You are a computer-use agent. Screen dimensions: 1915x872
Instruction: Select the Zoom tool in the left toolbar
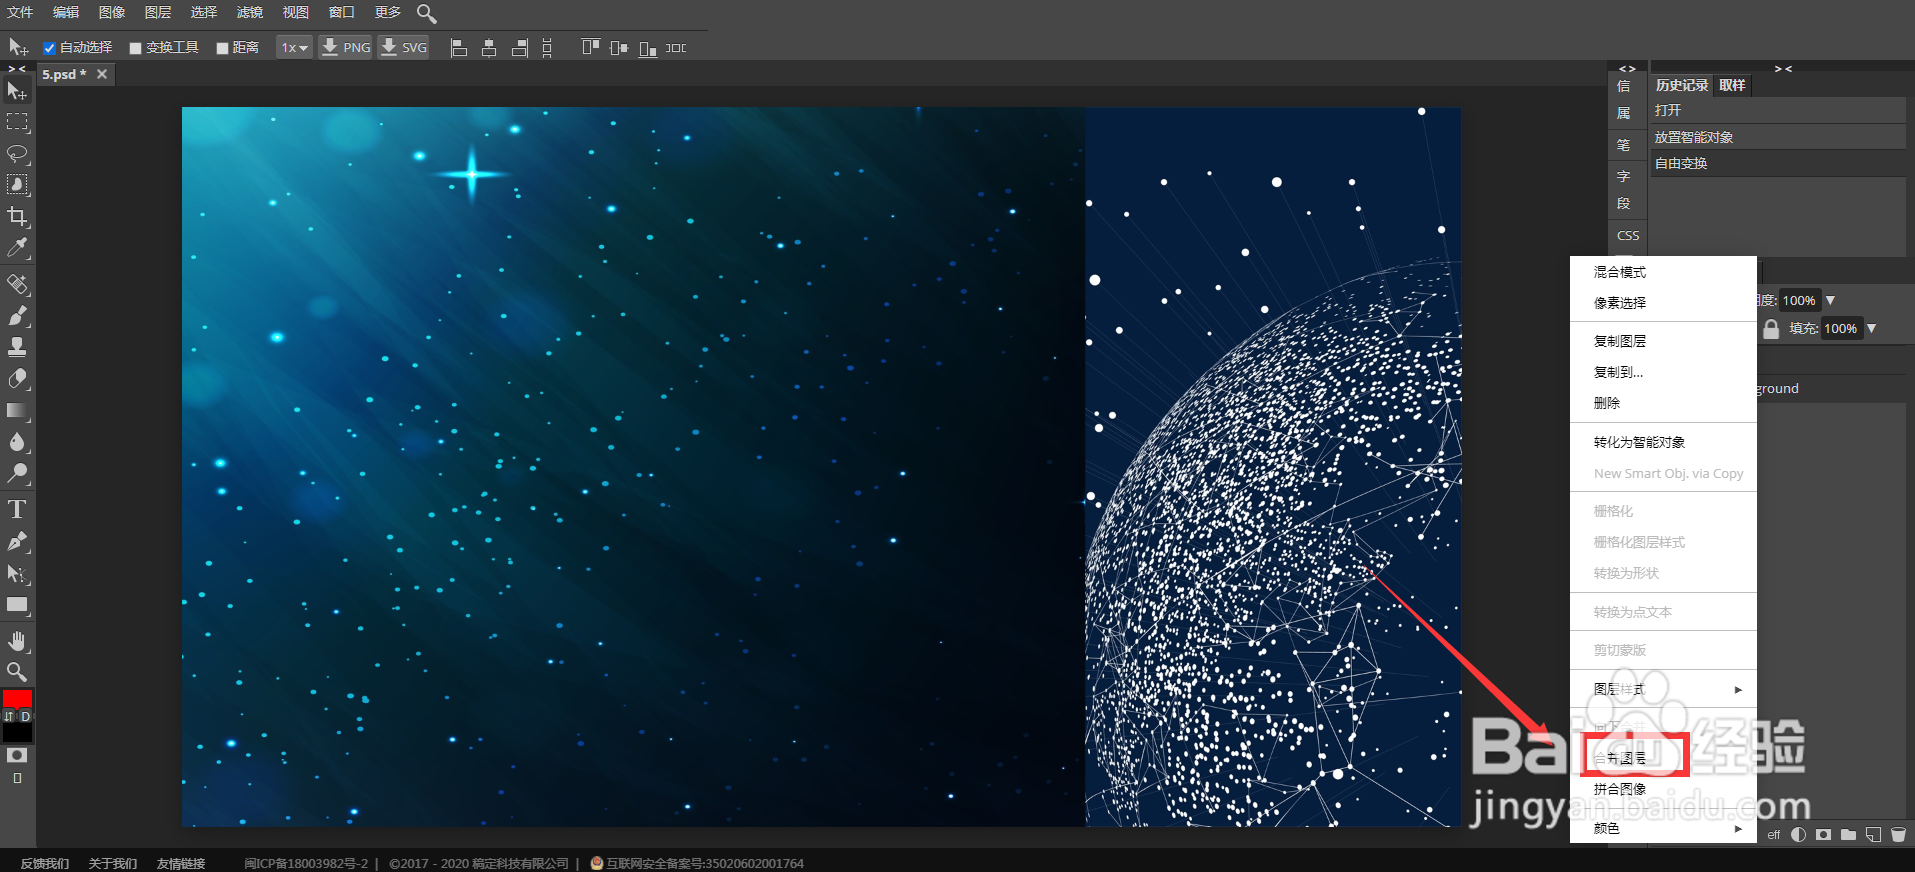[17, 671]
